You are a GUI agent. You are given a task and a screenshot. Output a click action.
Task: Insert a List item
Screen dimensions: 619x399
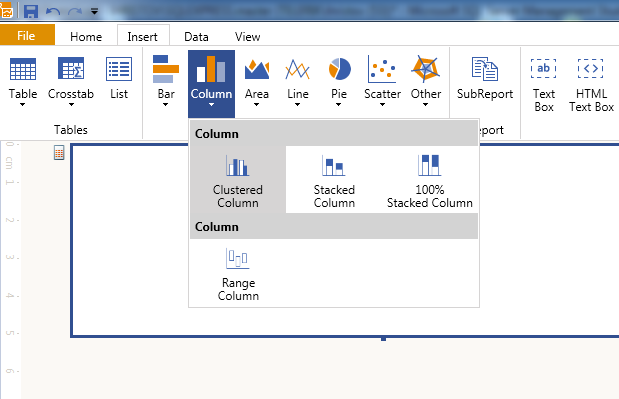pyautogui.click(x=119, y=78)
